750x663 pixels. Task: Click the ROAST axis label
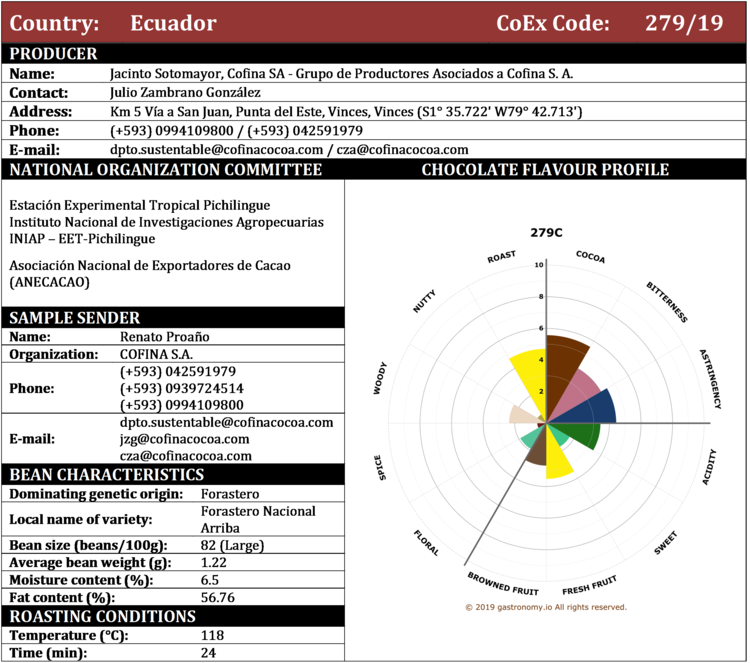click(x=501, y=257)
